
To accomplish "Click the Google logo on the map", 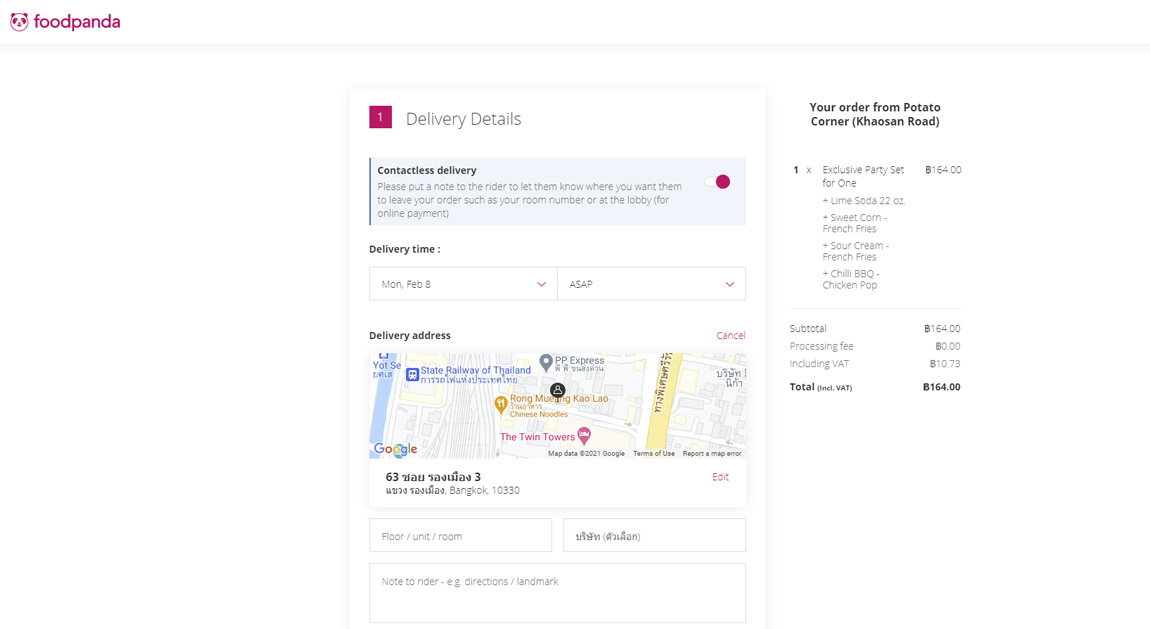I will (395, 449).
